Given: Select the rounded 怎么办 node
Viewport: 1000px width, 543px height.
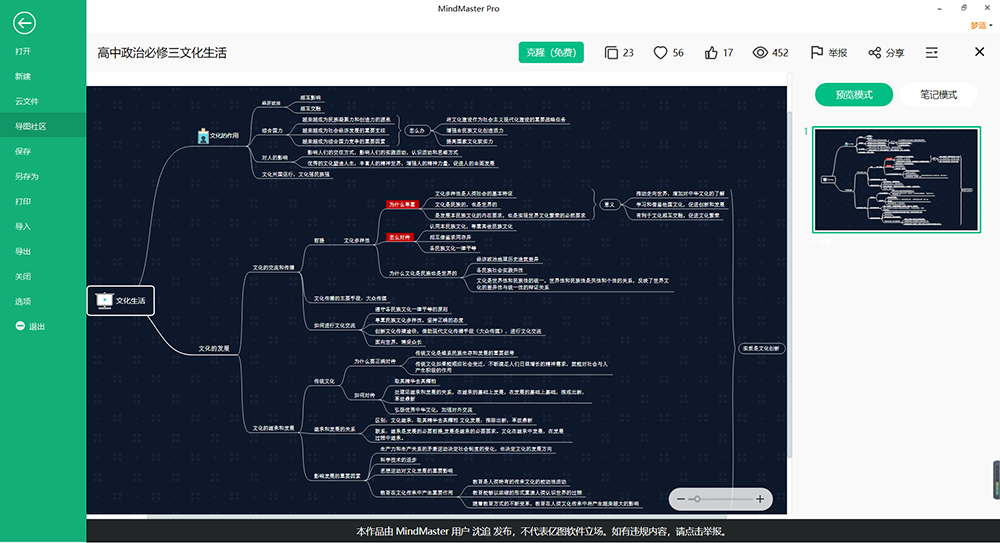Looking at the screenshot, I should click(416, 130).
